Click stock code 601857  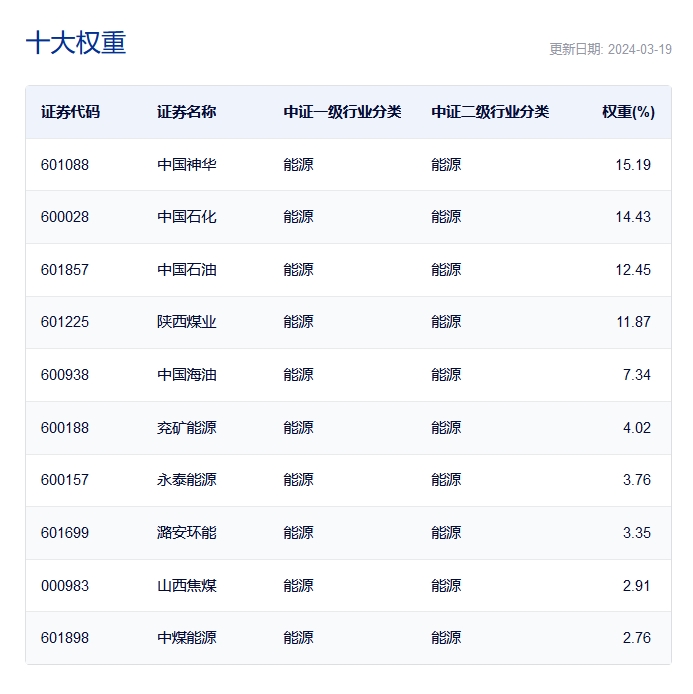pos(65,270)
